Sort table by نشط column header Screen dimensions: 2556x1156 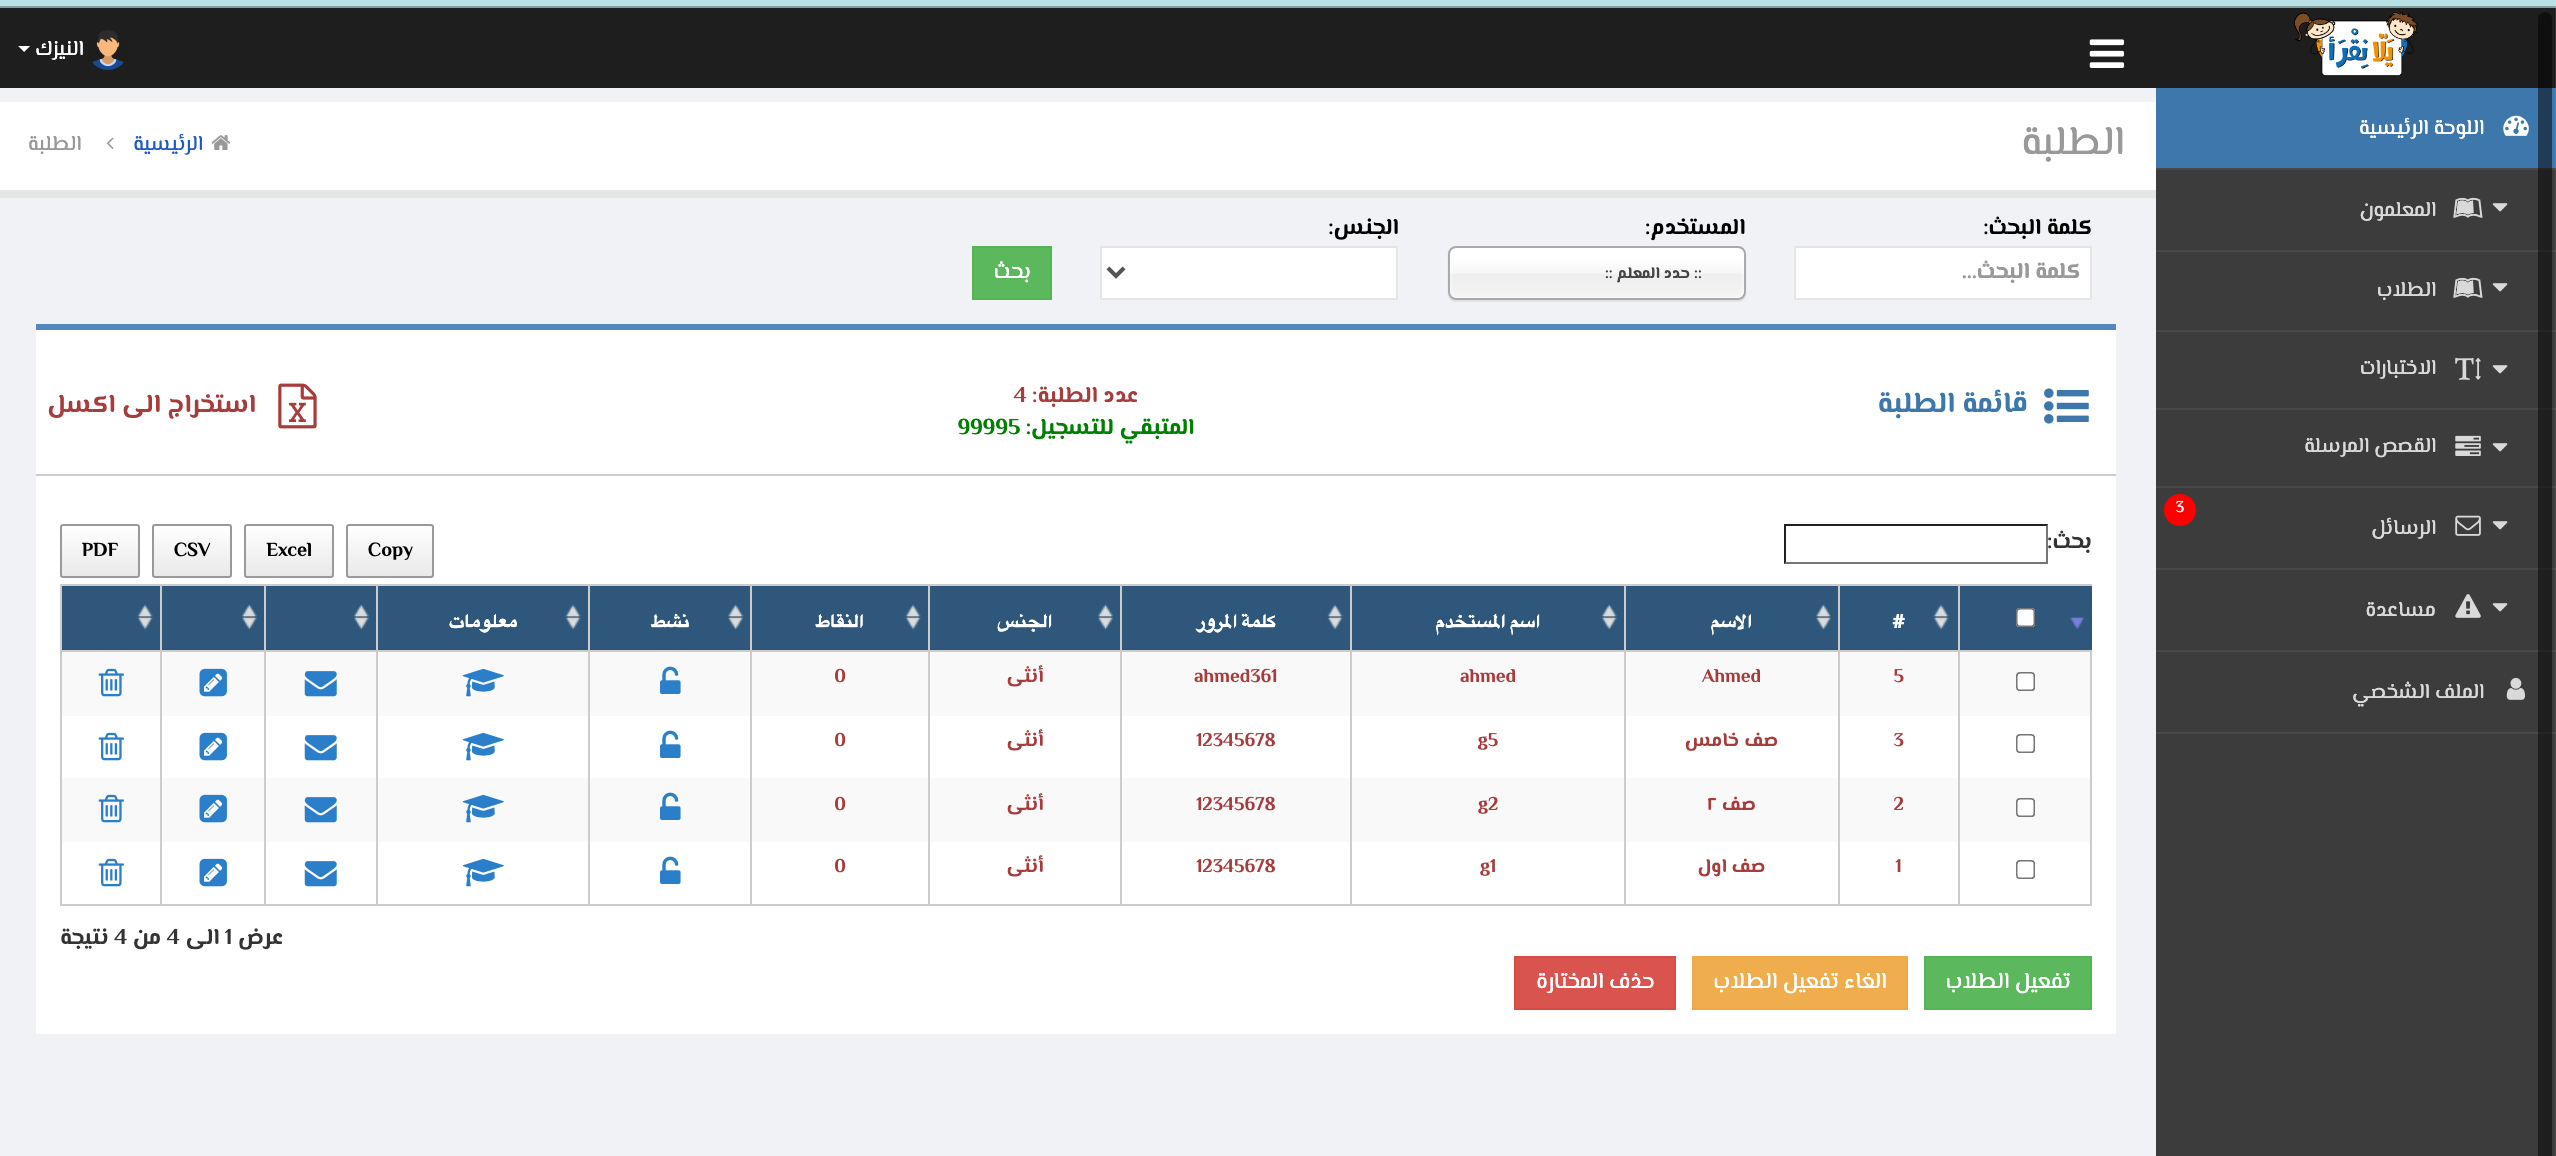[x=670, y=620]
